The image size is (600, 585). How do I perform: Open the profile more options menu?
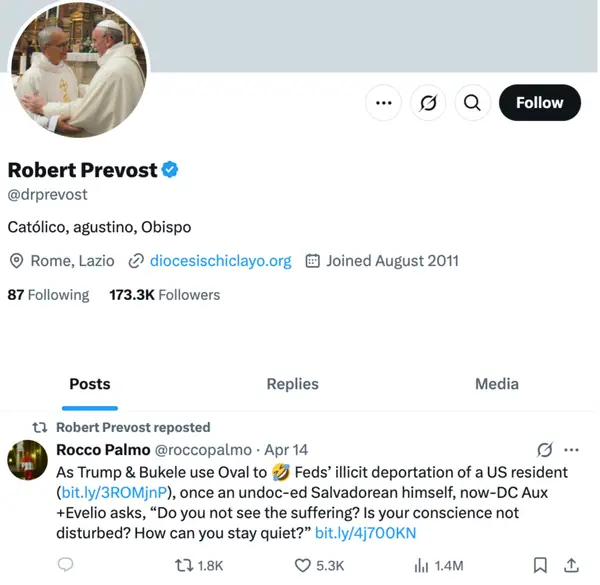coord(383,103)
